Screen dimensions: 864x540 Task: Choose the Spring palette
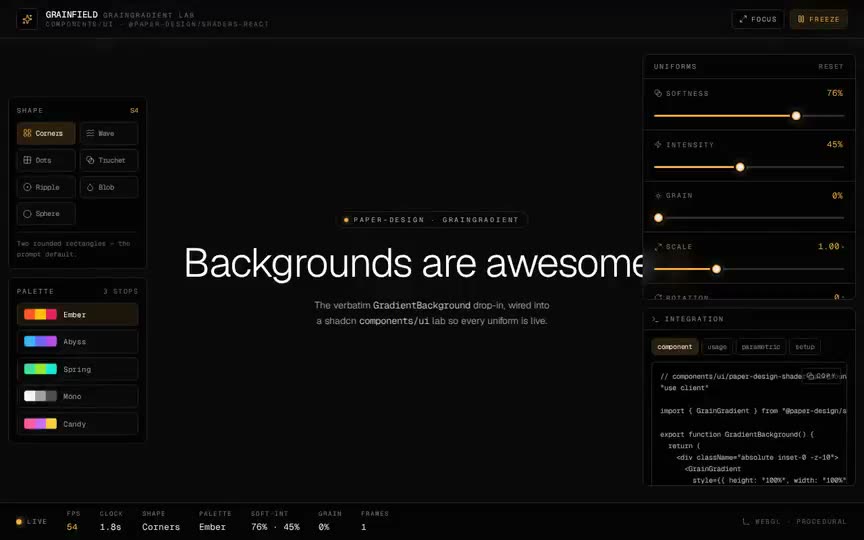[78, 369]
